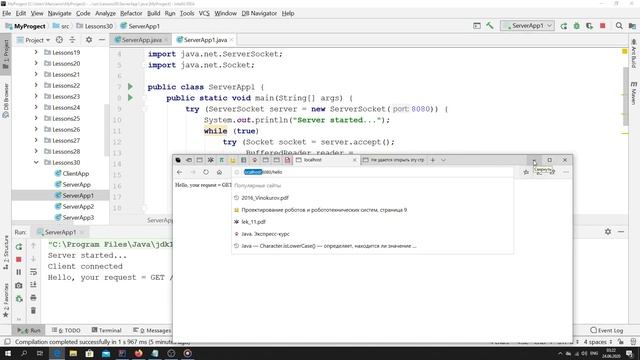Go back in the browser window
This screenshot has height=360, width=640.
click(180, 172)
